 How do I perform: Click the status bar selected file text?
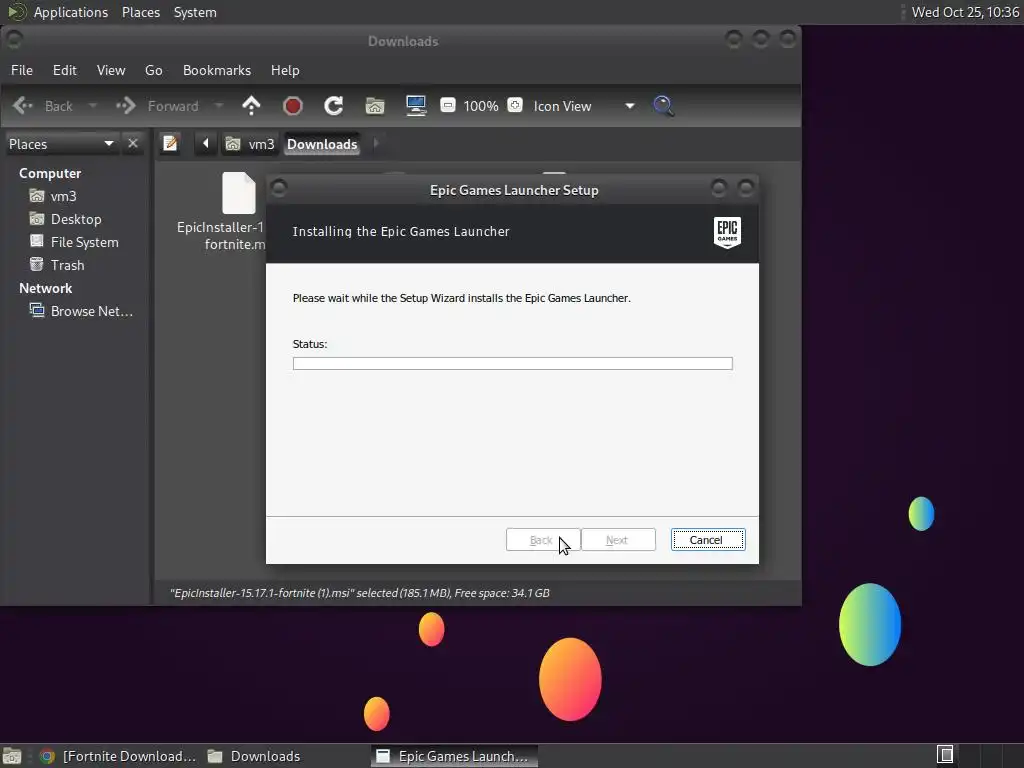360,593
